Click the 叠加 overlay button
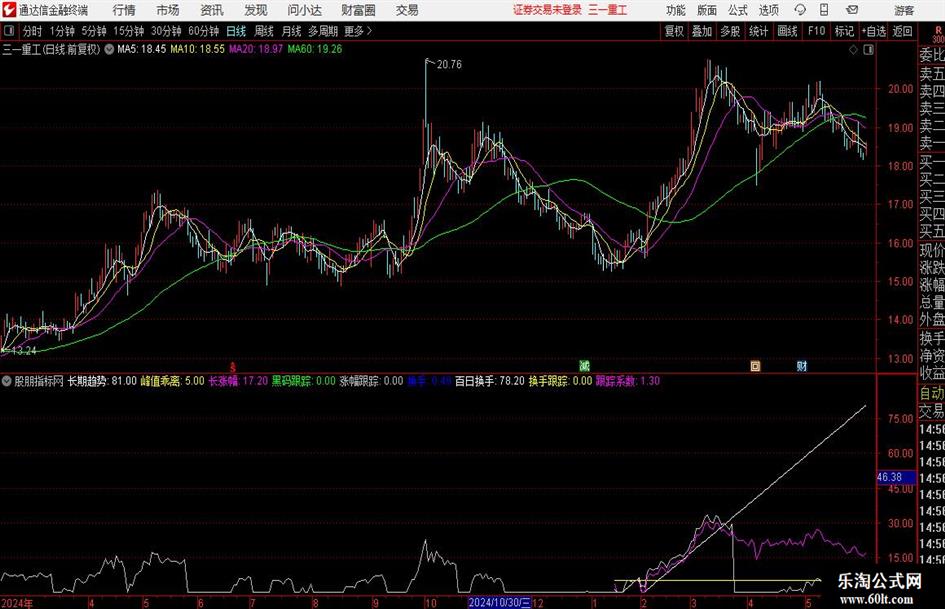 click(702, 31)
